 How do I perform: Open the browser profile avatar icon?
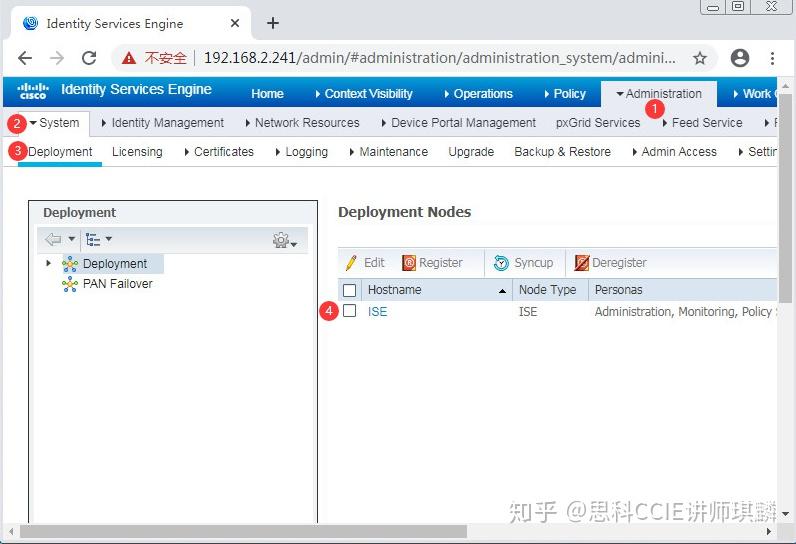740,58
